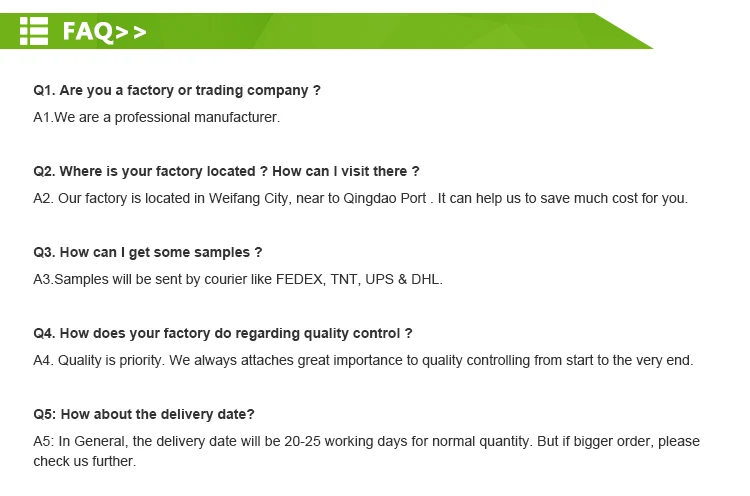
Task: Click the double arrows after FAQ
Action: (132, 32)
